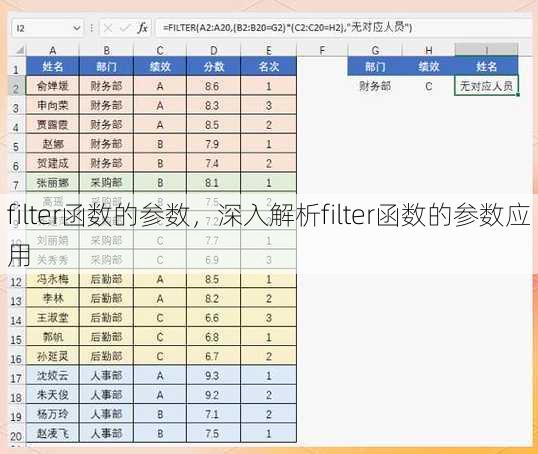Select column A header
The width and height of the screenshot is (538, 454).
[x=52, y=50]
